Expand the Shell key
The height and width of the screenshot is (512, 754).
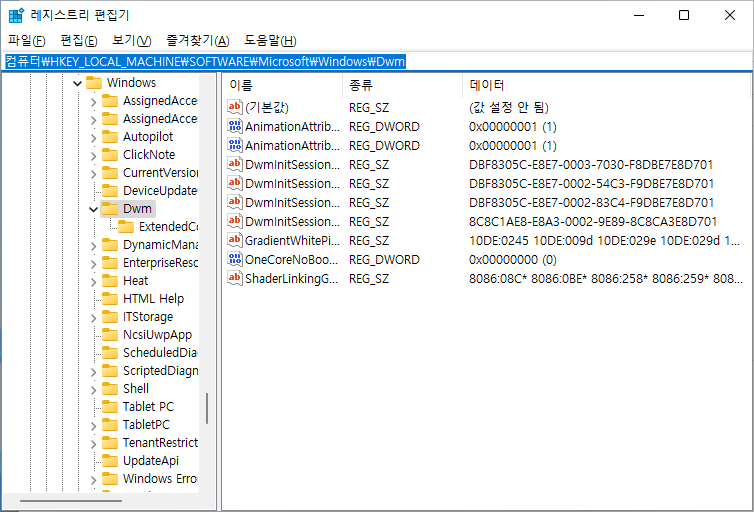point(93,389)
